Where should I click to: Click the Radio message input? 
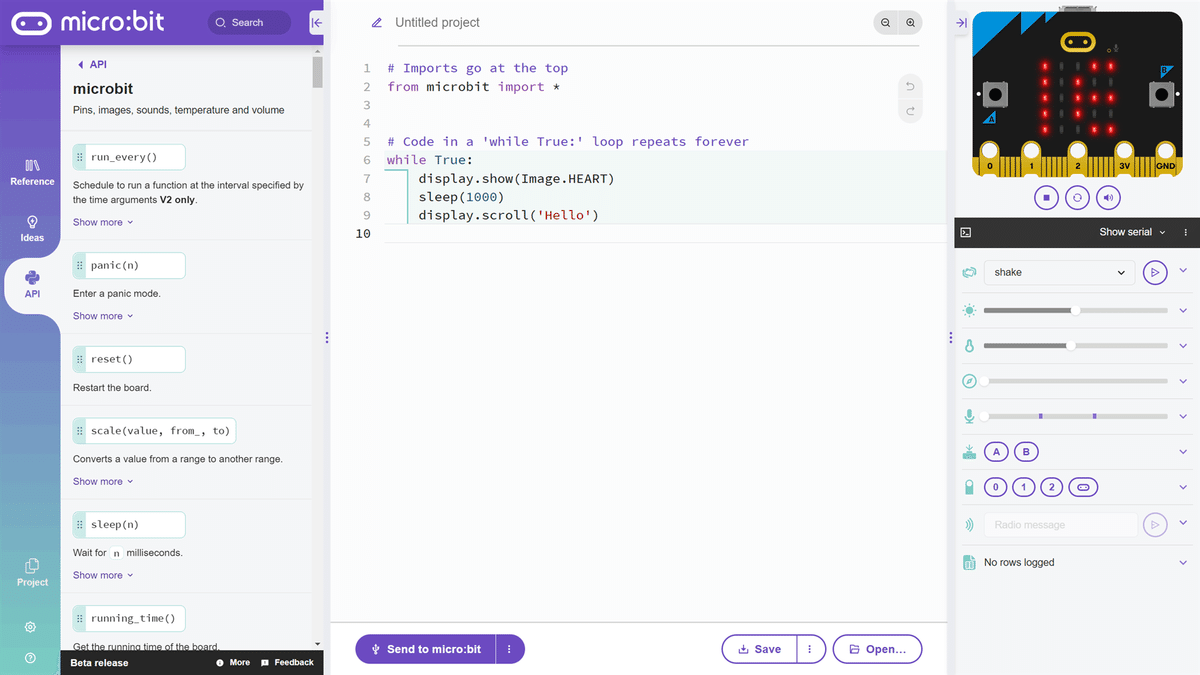[x=1061, y=524]
